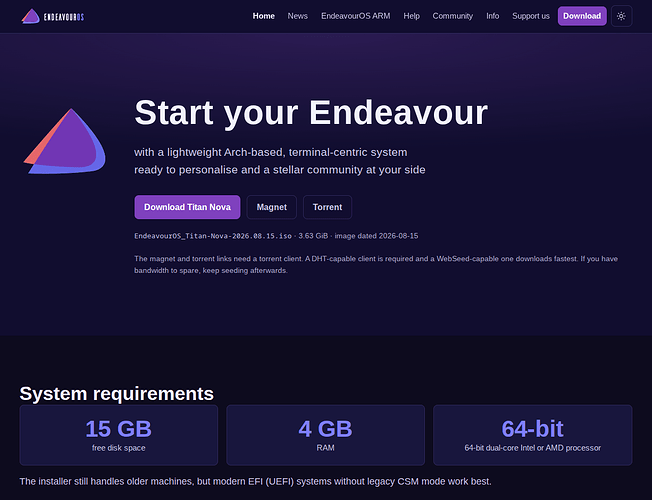Click the Start your Endeavour heading
652x500 pixels.
[x=311, y=112]
